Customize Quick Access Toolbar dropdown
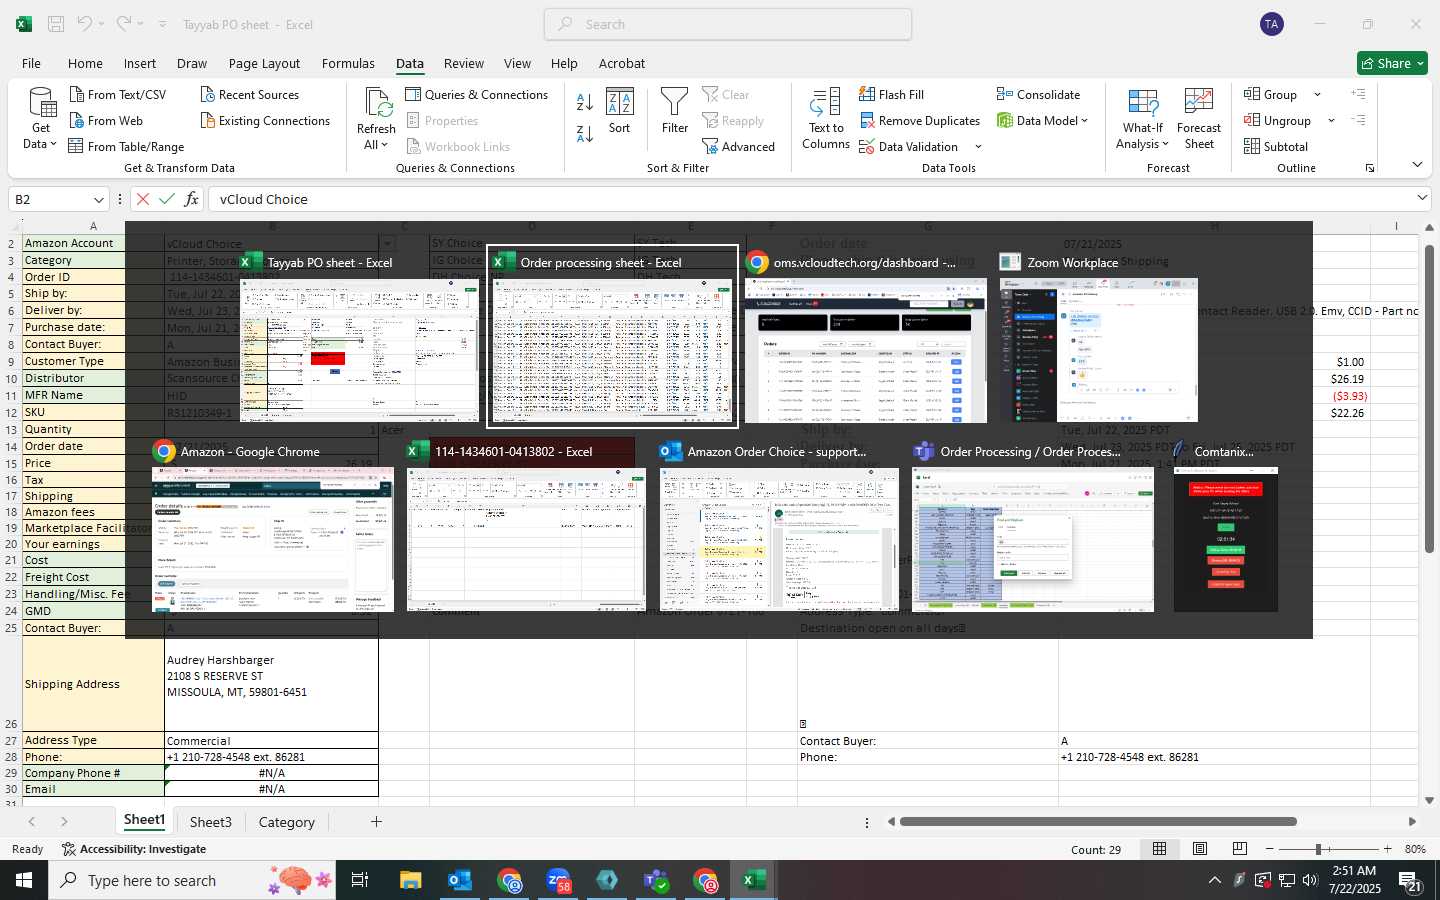The height and width of the screenshot is (900, 1440). pos(162,24)
